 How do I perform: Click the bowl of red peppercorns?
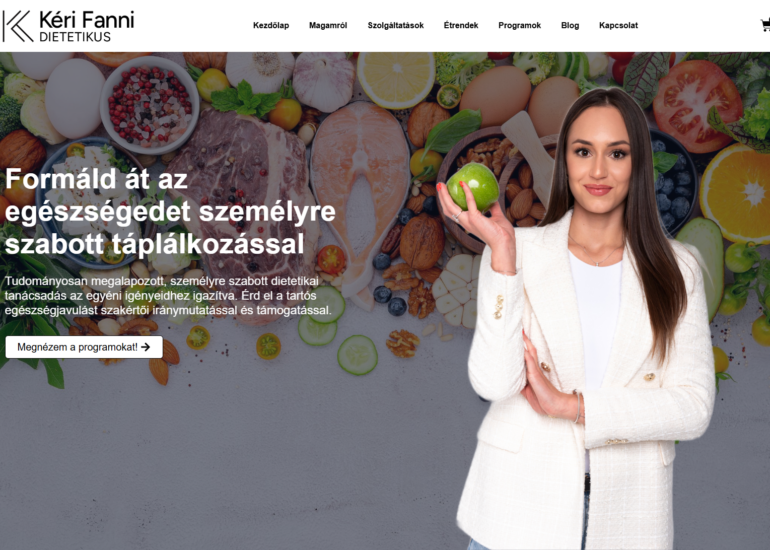coord(150,105)
